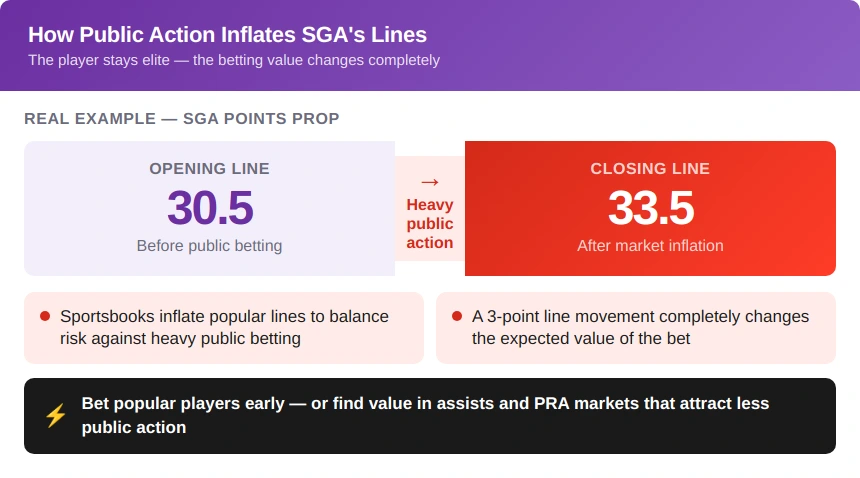
Task: Click the title How Public Action Inflates SGA's Lines
Action: pyautogui.click(x=227, y=35)
